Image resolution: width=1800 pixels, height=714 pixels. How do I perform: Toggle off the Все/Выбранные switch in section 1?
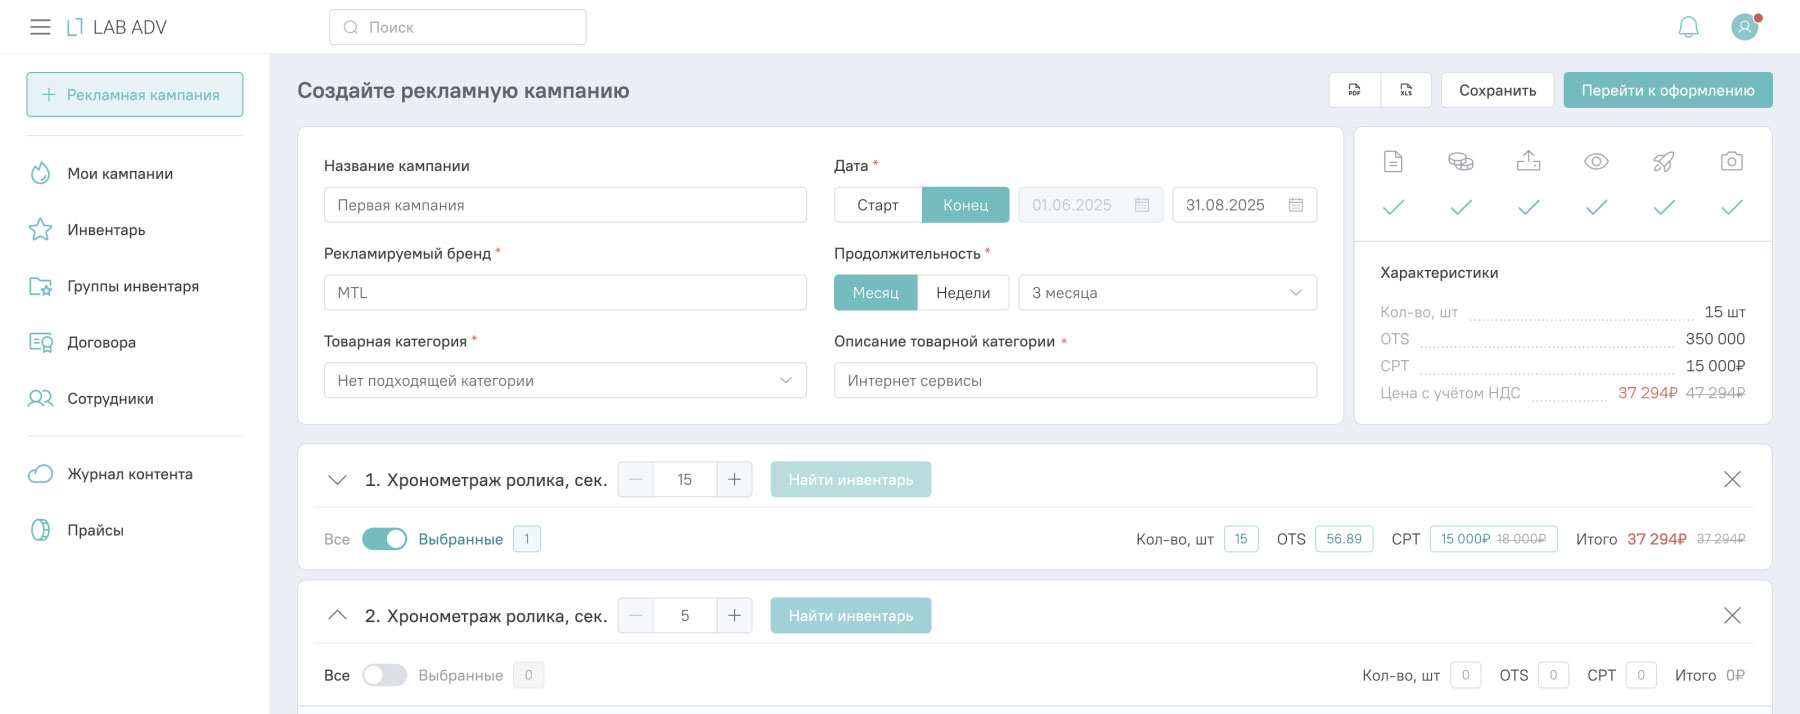tap(384, 539)
